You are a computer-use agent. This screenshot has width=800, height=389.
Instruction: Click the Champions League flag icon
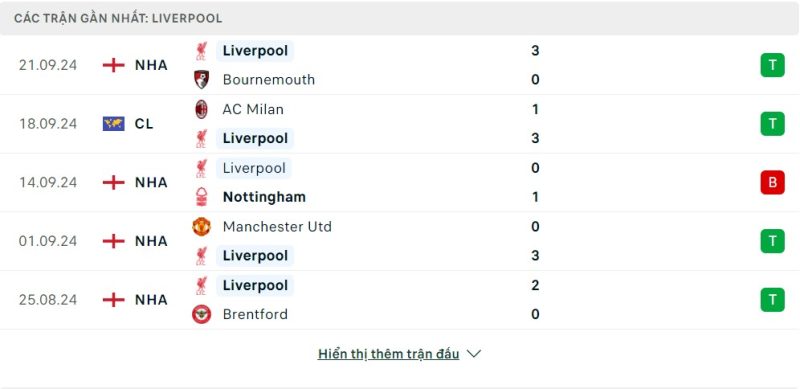(113, 124)
